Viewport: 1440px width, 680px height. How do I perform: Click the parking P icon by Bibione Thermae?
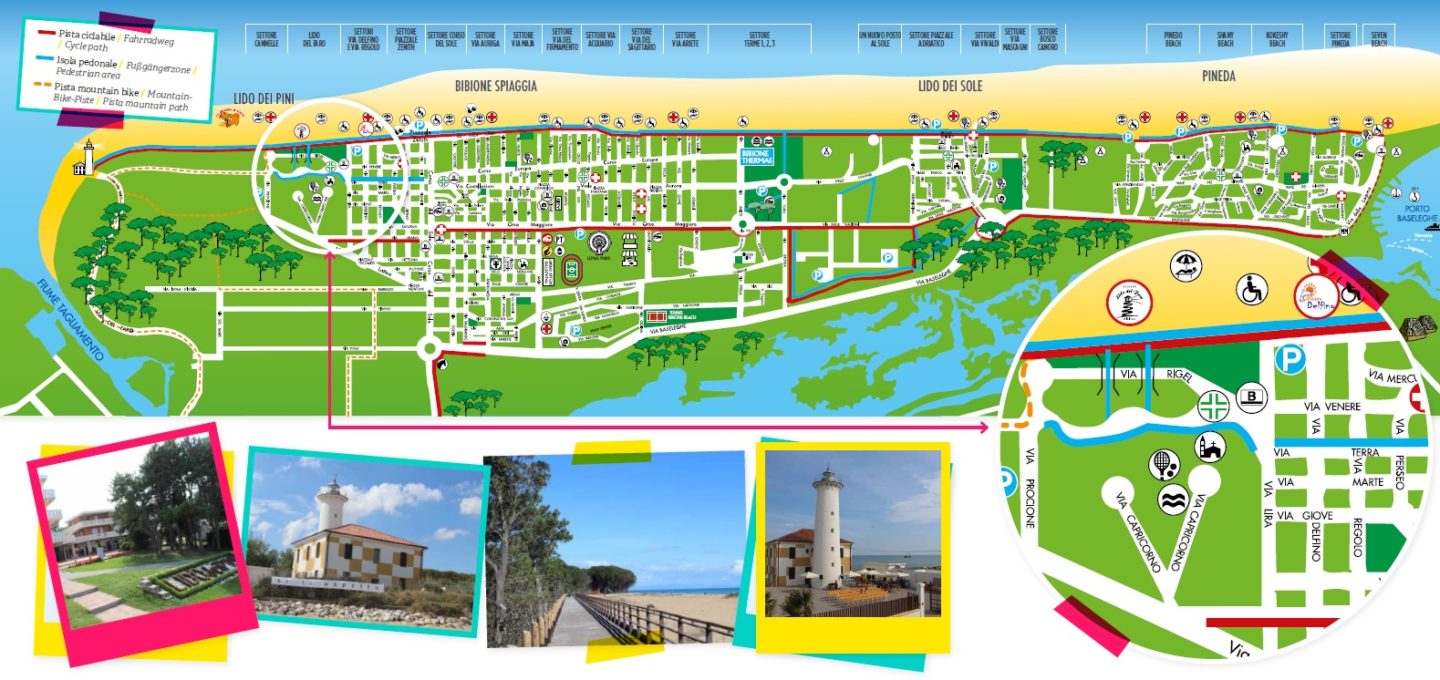coord(761,189)
